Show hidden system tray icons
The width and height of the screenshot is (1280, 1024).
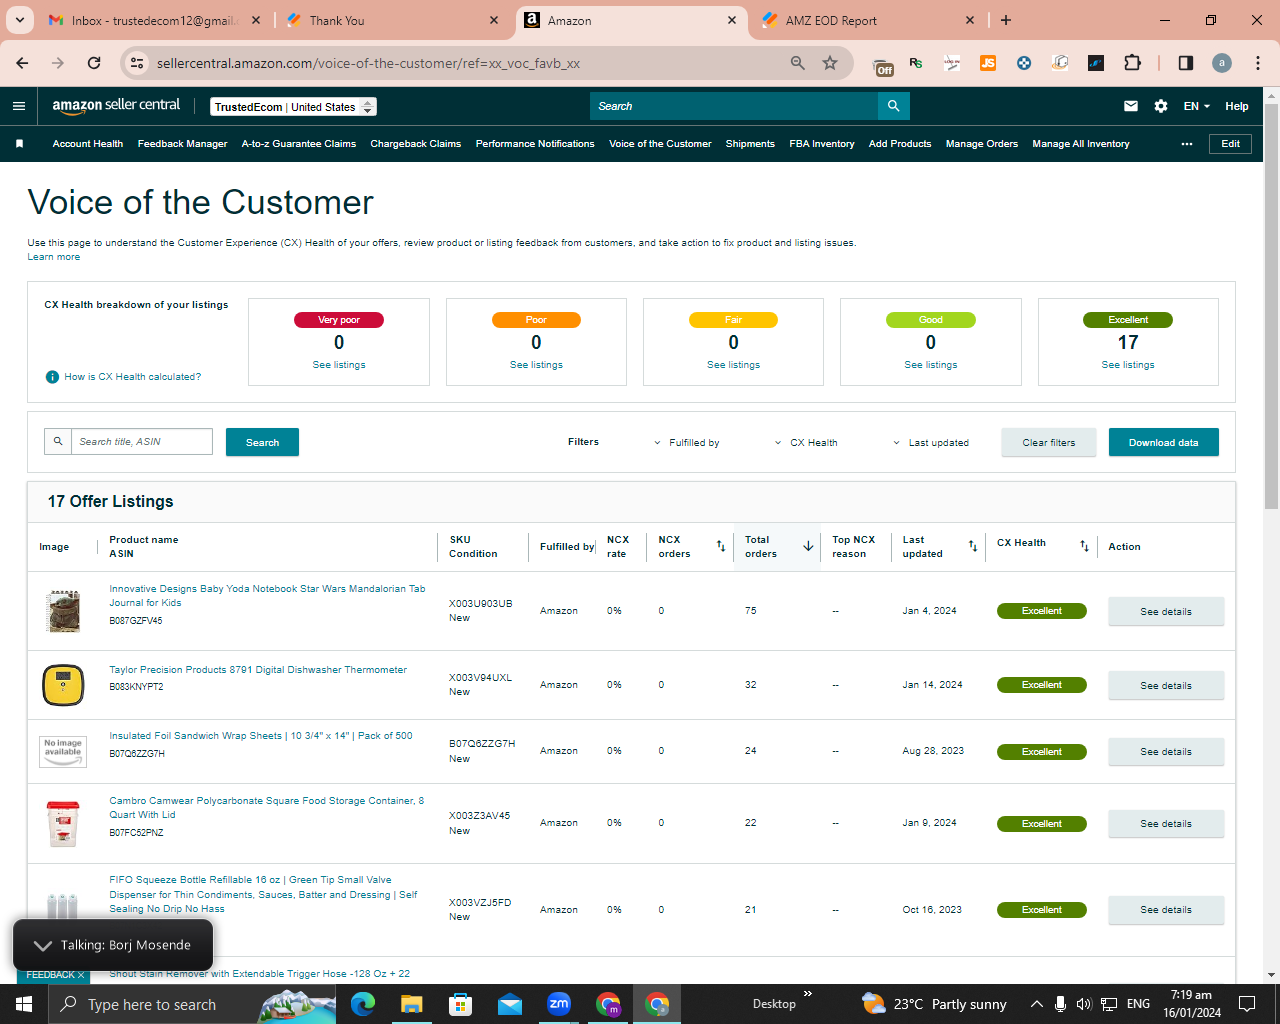click(x=1037, y=1004)
